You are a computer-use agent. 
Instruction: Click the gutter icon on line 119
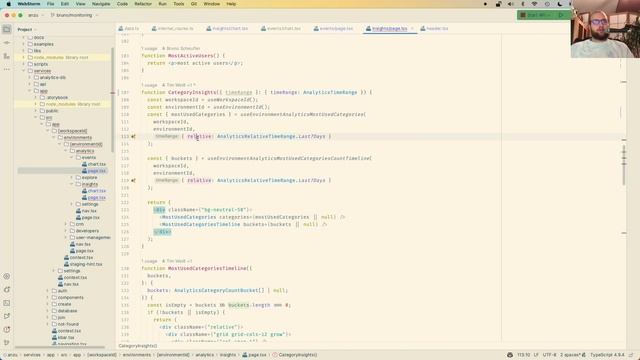coord(133,180)
